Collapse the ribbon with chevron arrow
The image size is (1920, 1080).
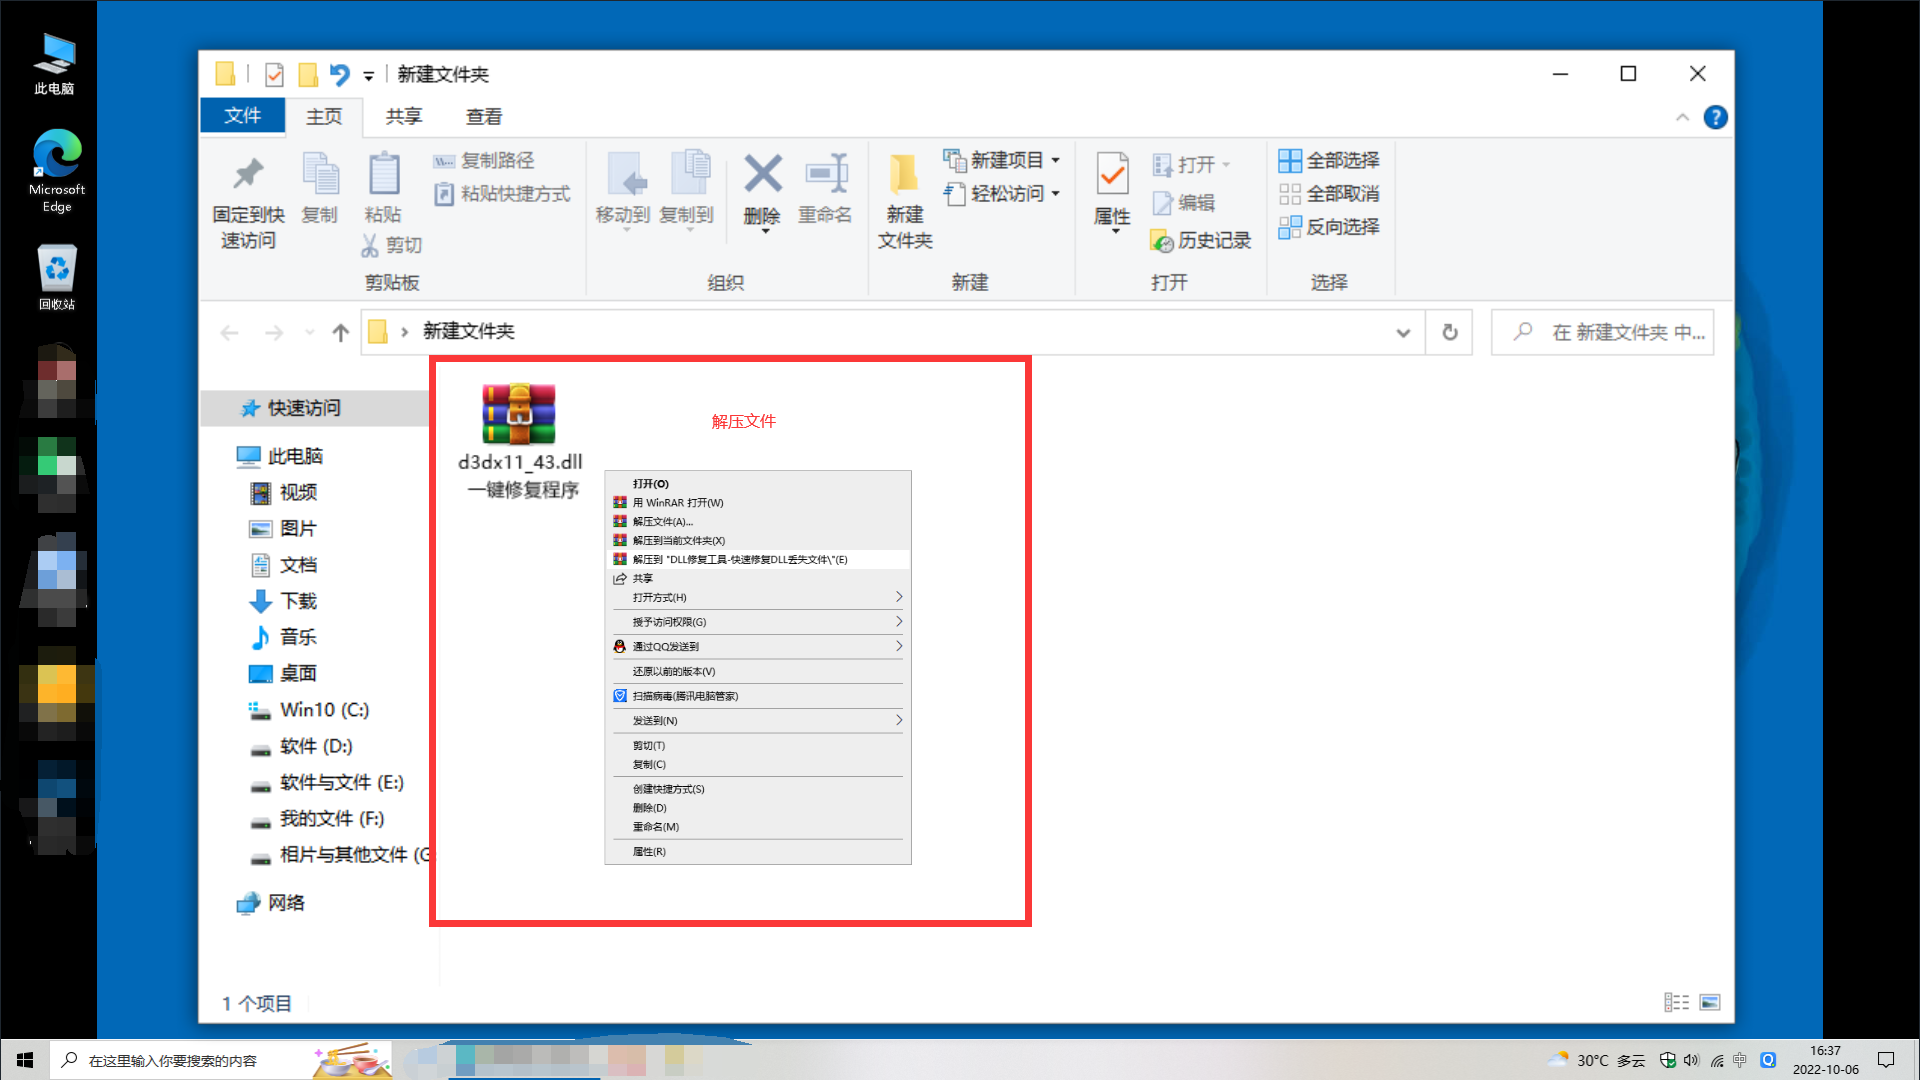point(1682,118)
